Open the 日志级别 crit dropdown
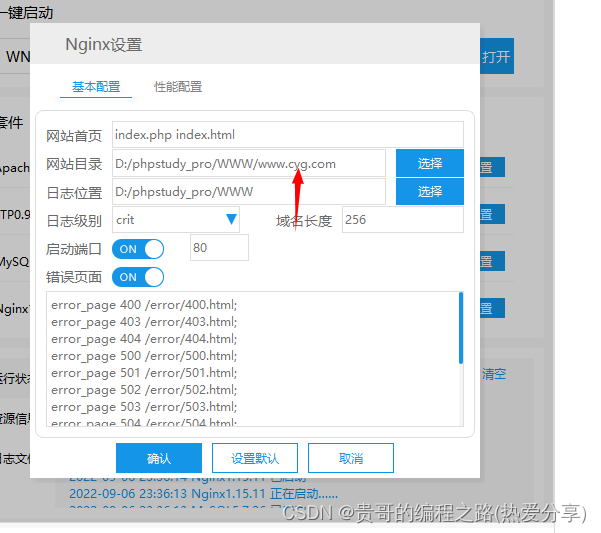This screenshot has width=601, height=533. 176,220
